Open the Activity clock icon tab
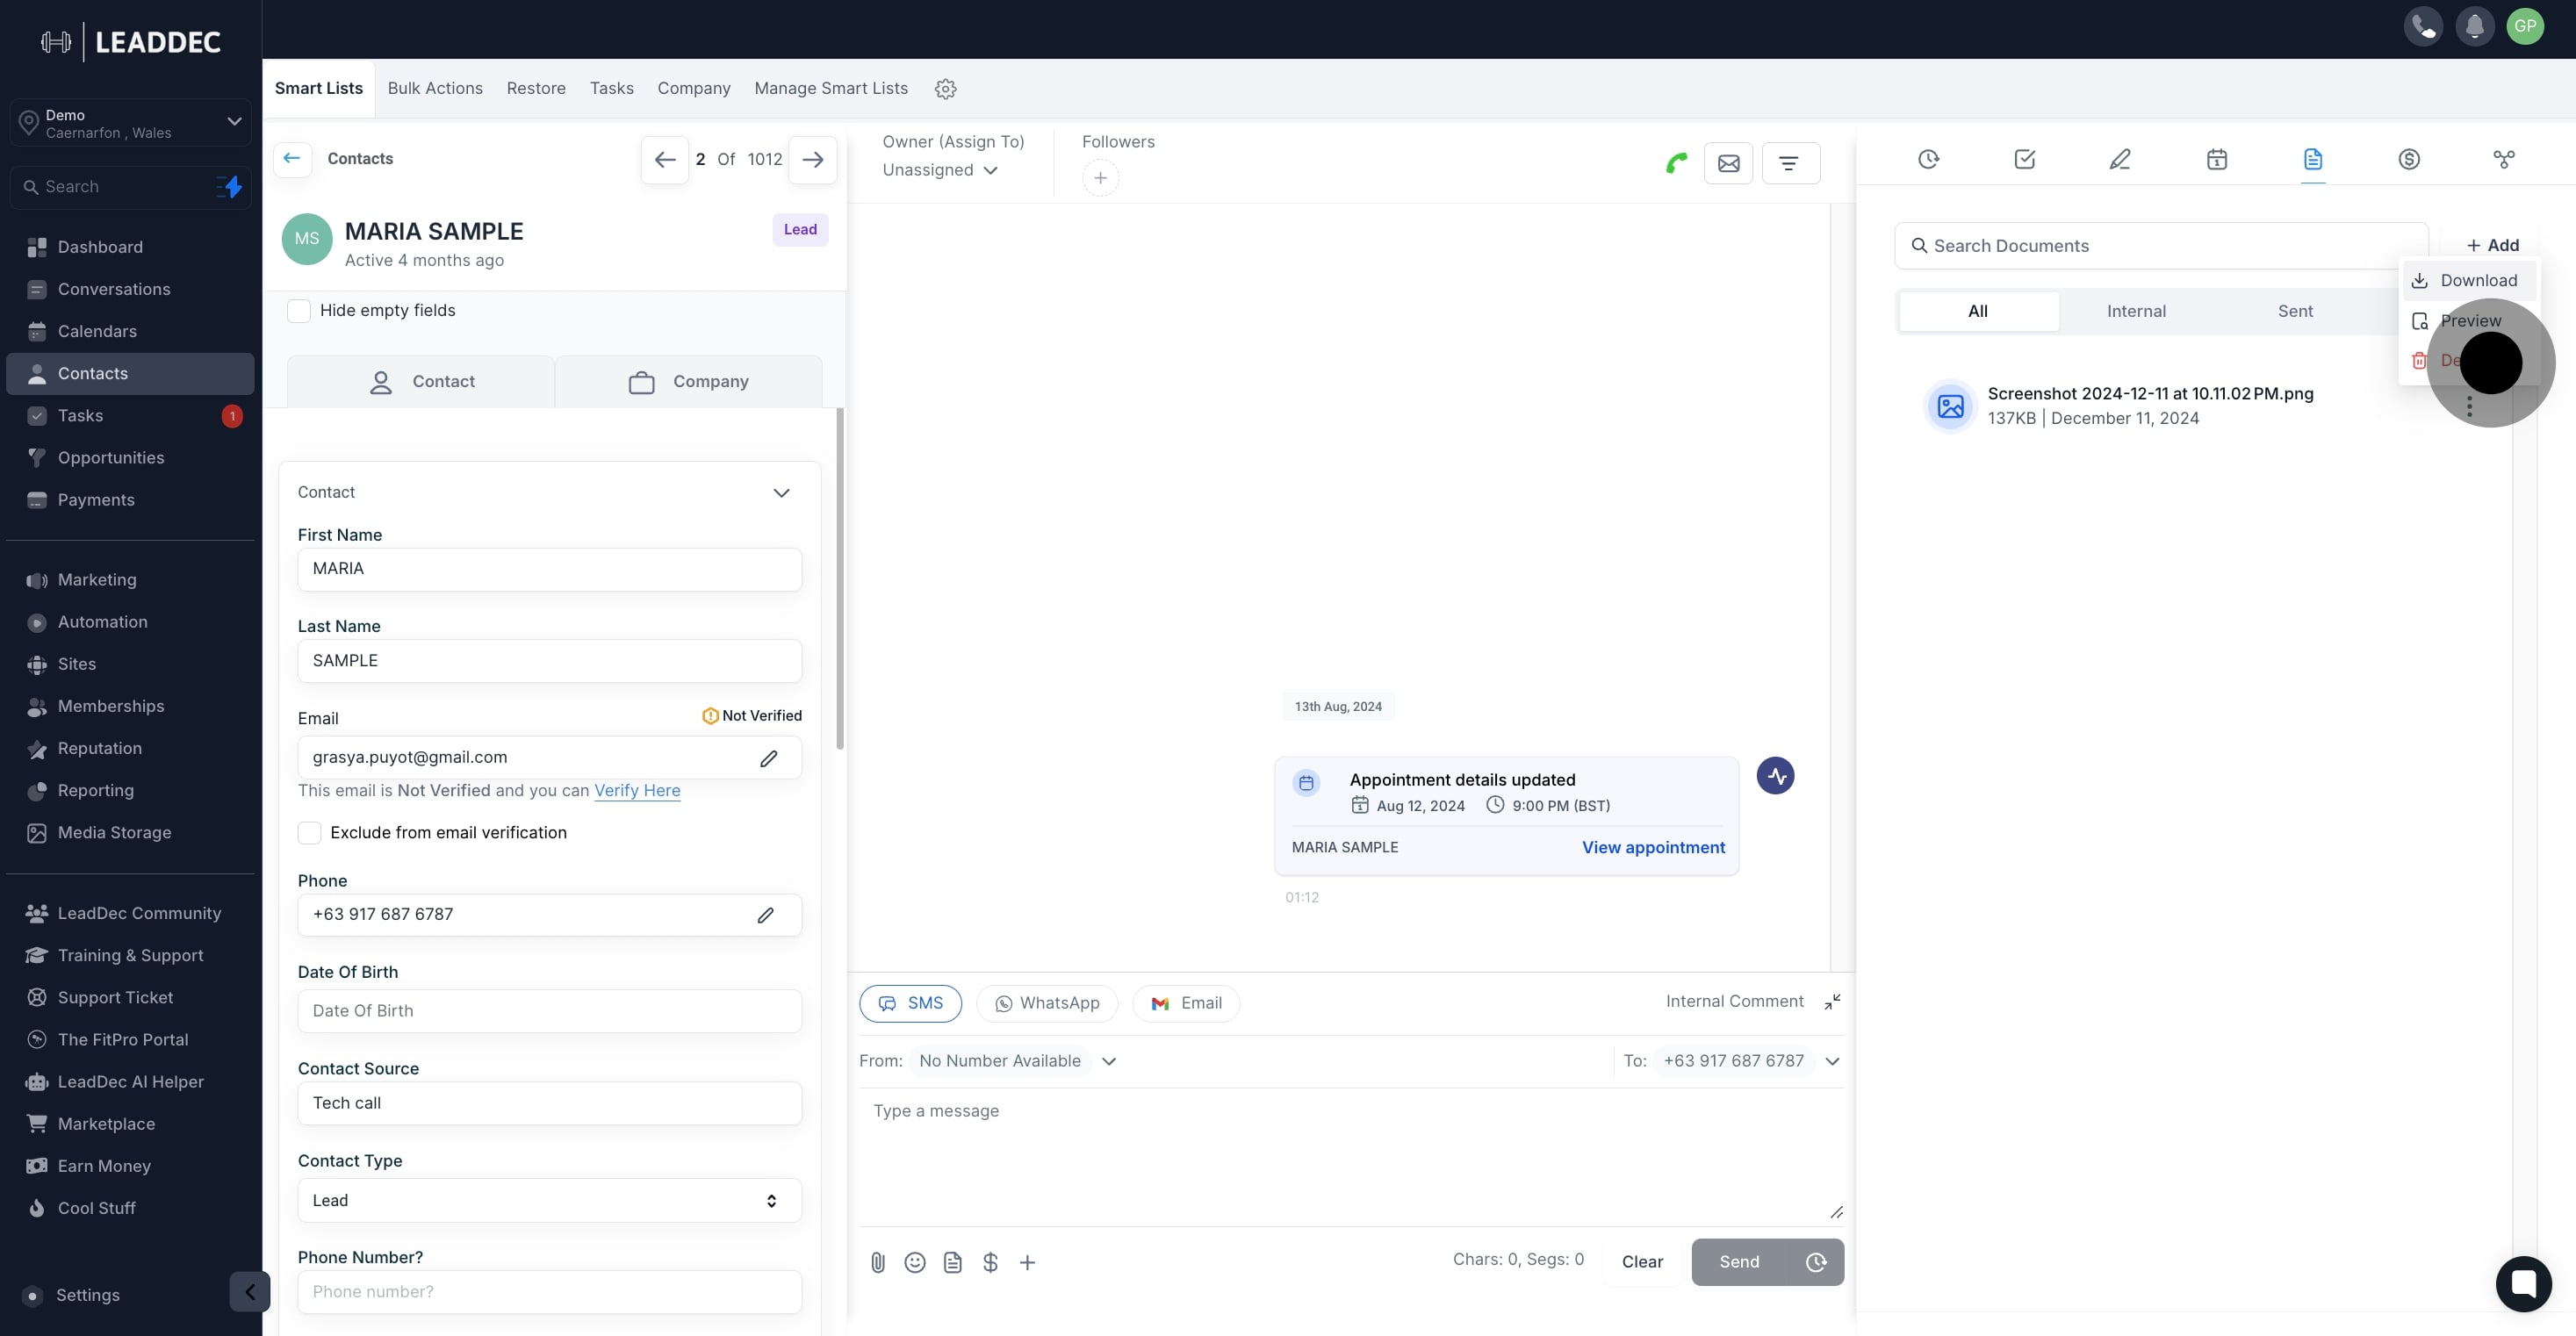The height and width of the screenshot is (1336, 2576). pos(1928,159)
